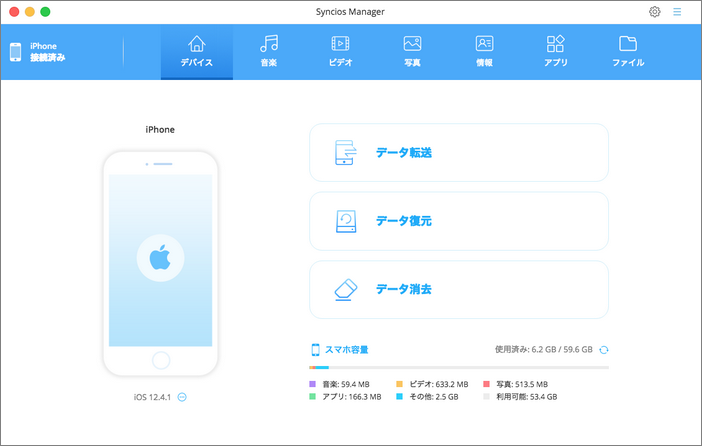702x446 pixels.
Task: Open the settings gear icon
Action: [655, 12]
